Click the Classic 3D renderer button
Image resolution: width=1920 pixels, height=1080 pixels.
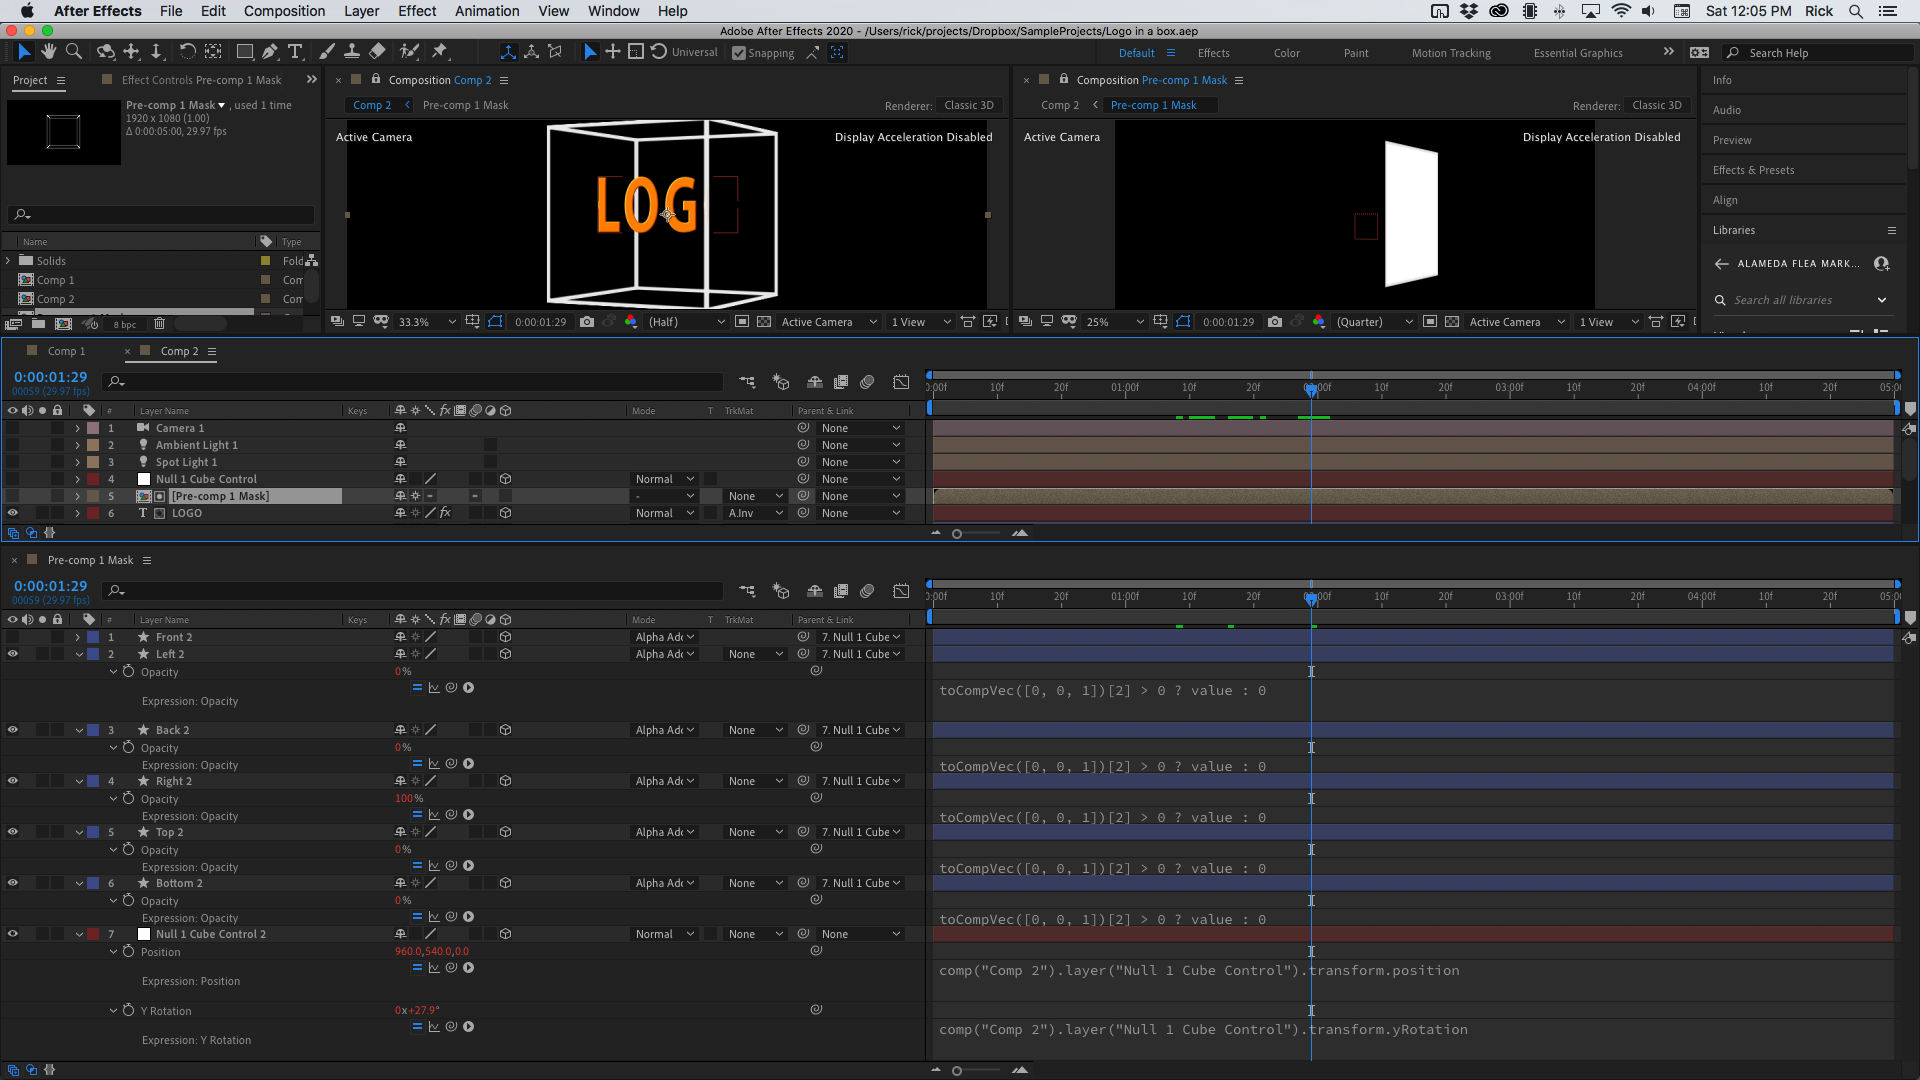tap(968, 105)
